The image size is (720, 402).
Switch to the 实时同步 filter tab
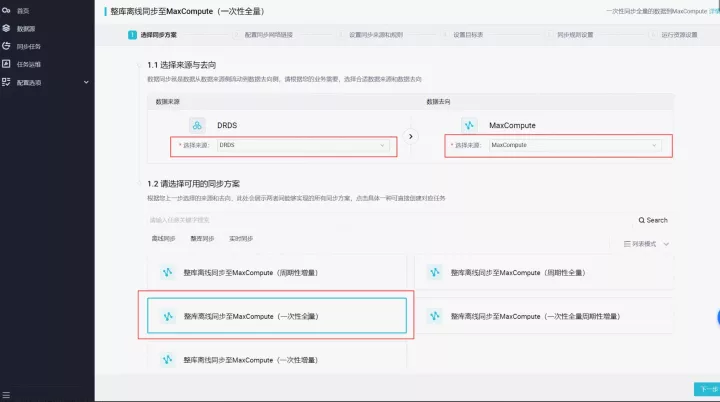click(x=241, y=238)
